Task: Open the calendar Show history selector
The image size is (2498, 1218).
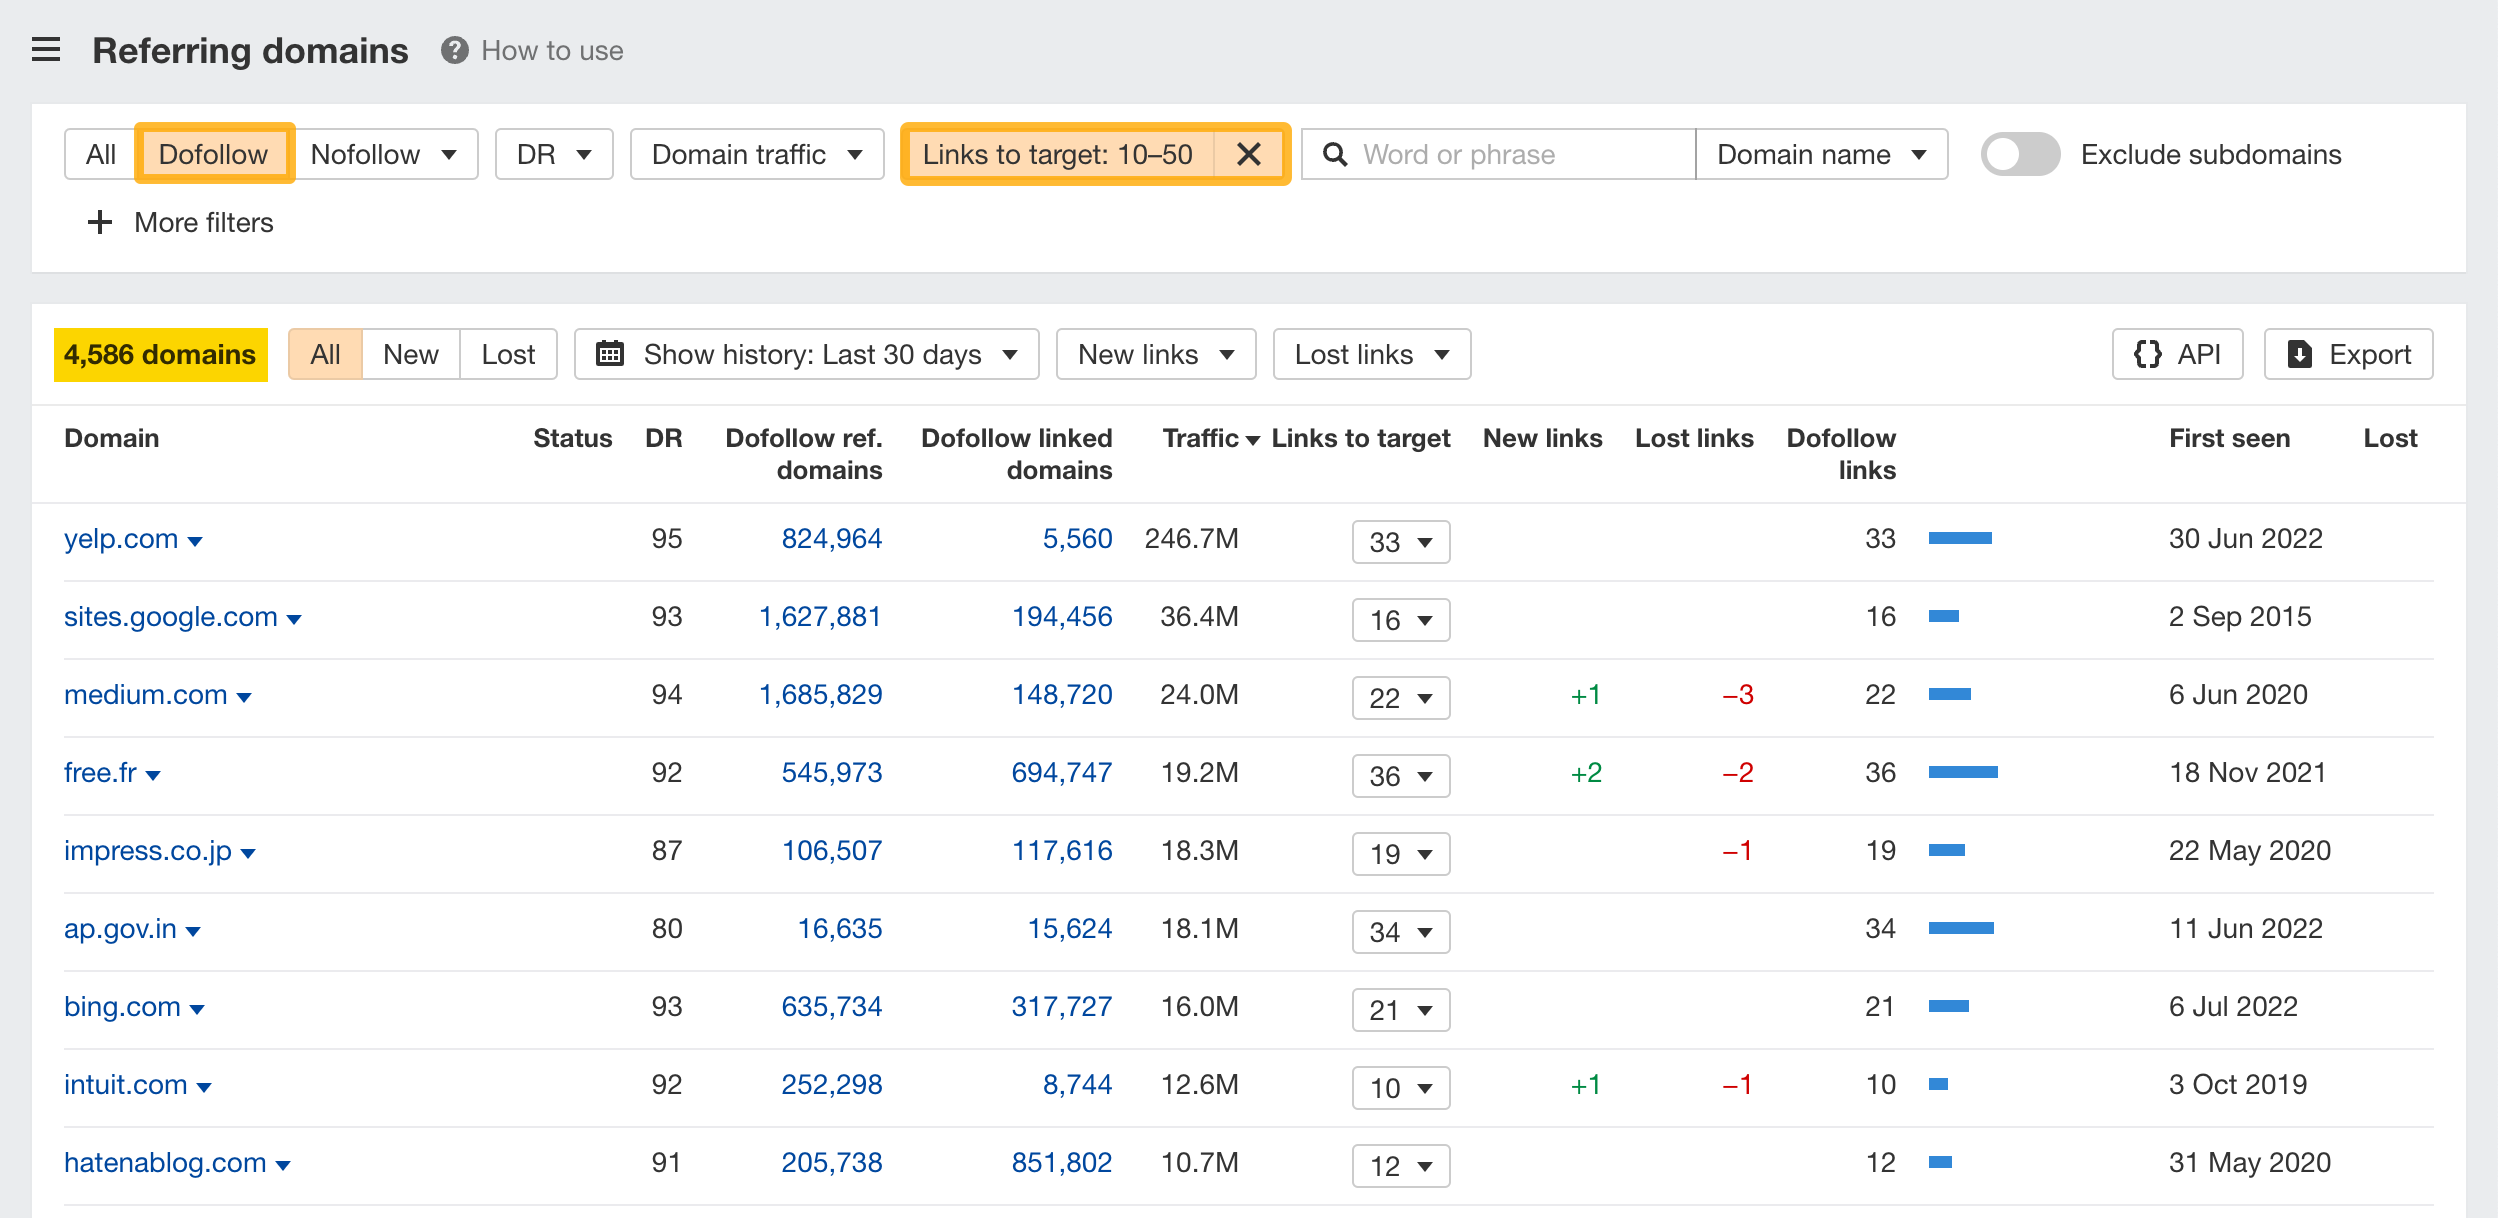Action: pyautogui.click(x=806, y=354)
